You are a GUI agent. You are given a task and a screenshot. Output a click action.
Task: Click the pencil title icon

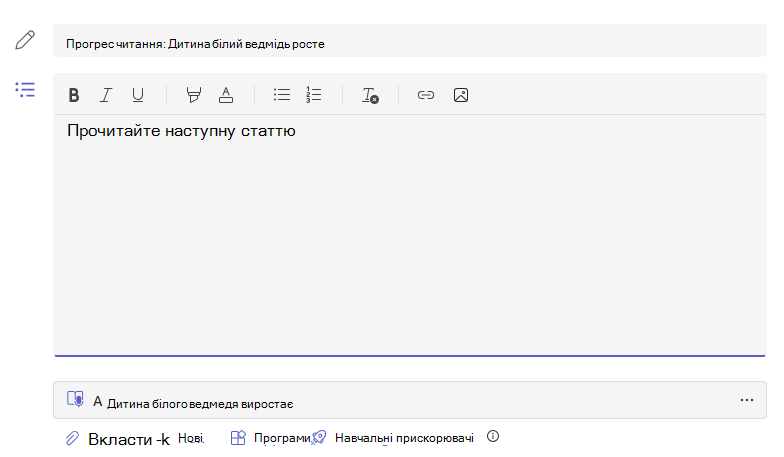tap(25, 40)
